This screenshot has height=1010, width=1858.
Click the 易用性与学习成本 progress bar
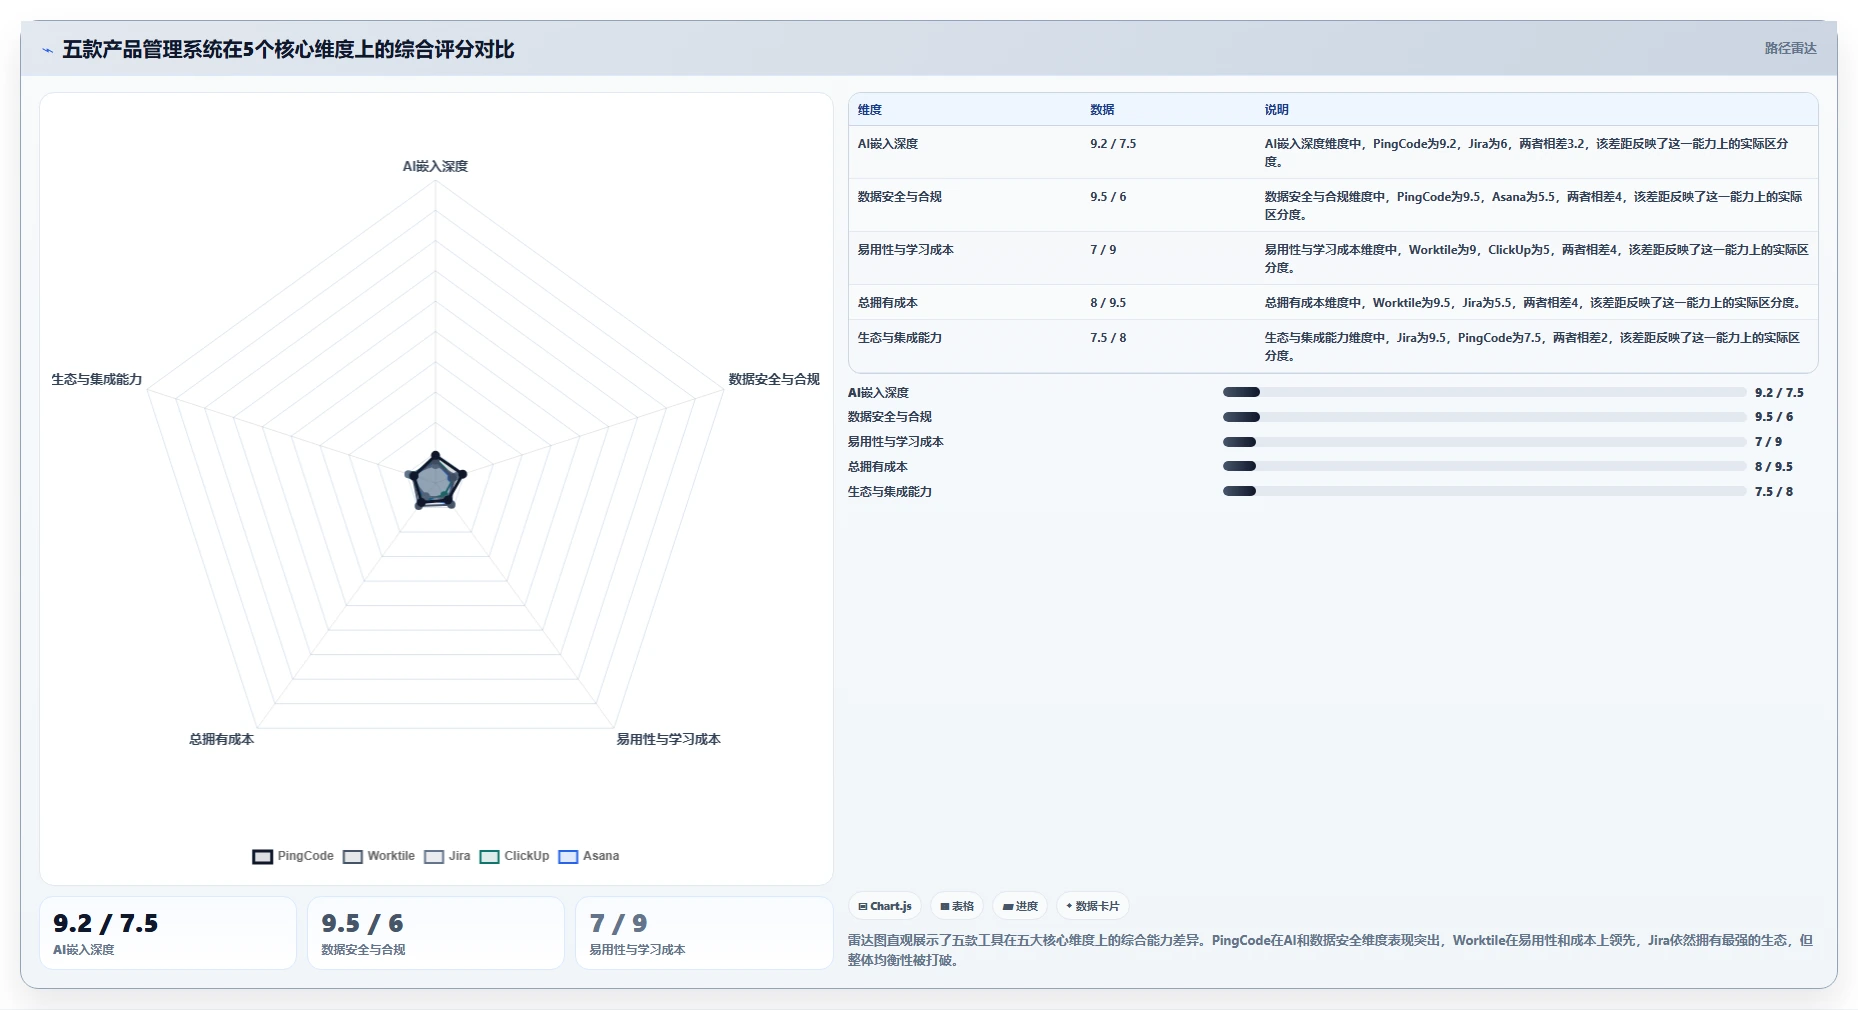1484,442
